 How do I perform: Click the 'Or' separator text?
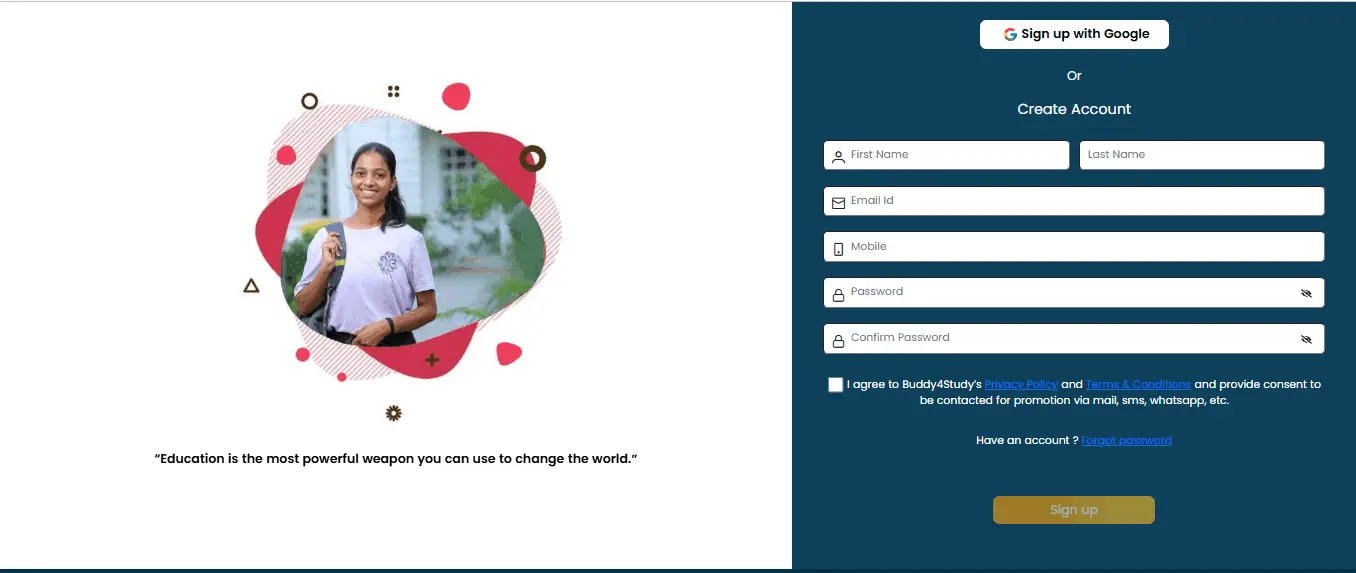click(1074, 76)
